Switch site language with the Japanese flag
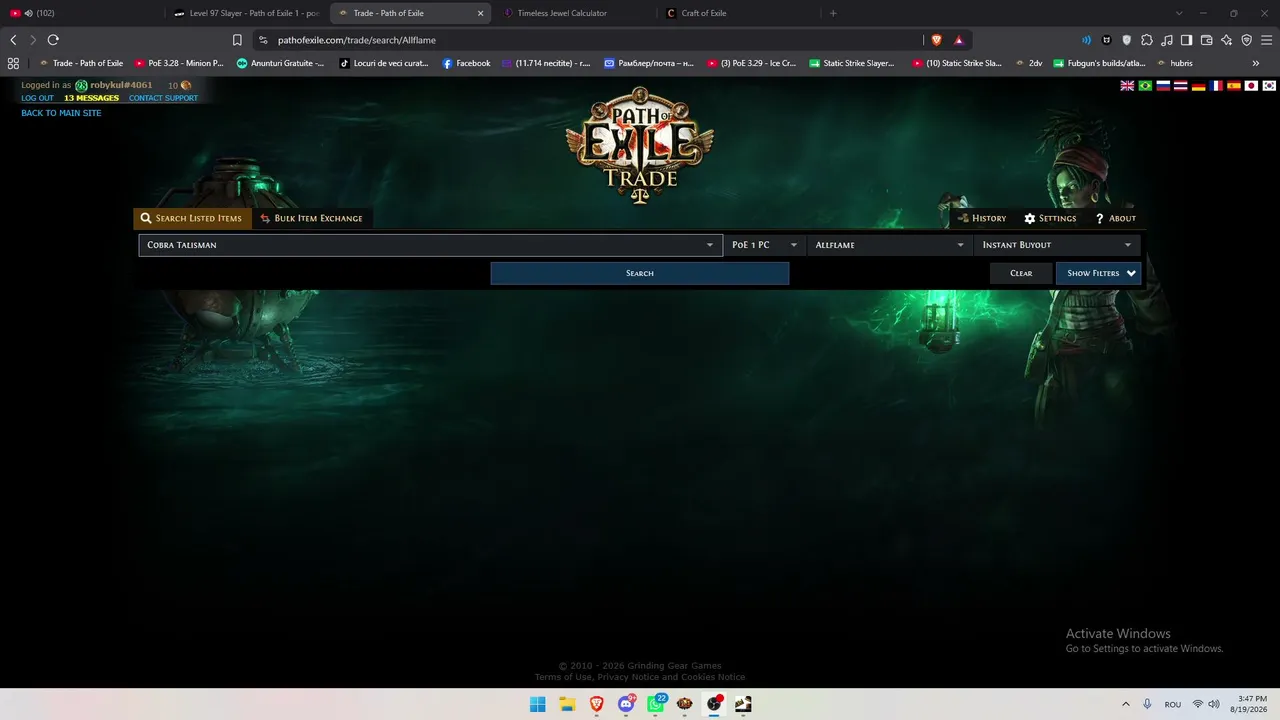 click(x=1251, y=86)
